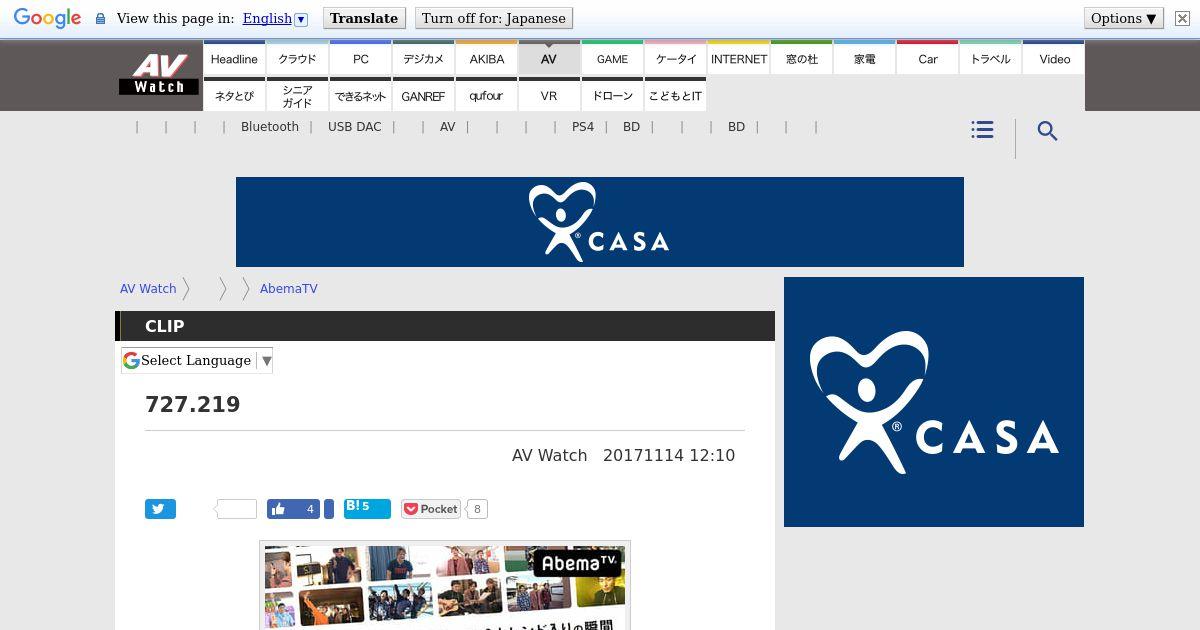Open the ケータイ tab
This screenshot has height=630, width=1200.
[x=676, y=58]
